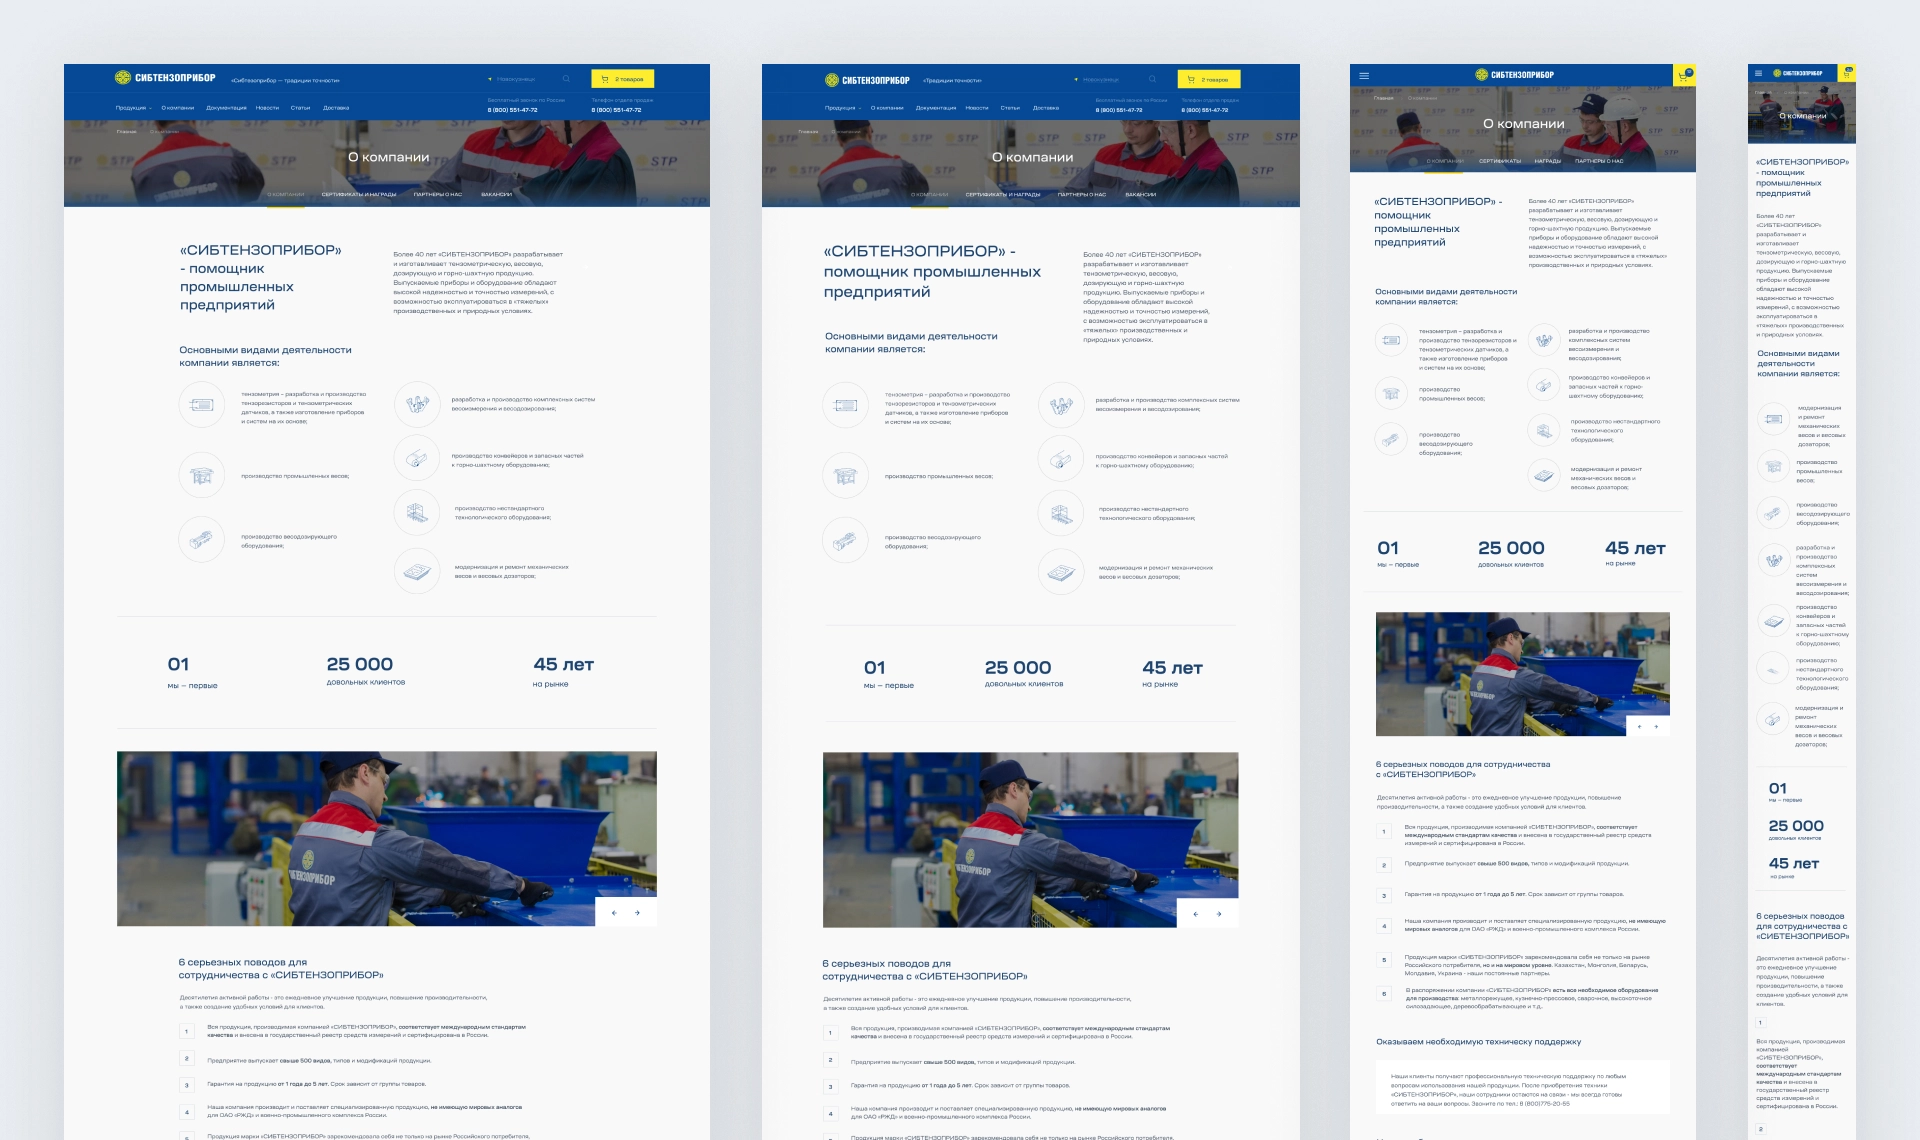Click the комплексных систем icon in the leftmost mockup
Viewport: 1920px width, 1140px height.
[x=417, y=404]
